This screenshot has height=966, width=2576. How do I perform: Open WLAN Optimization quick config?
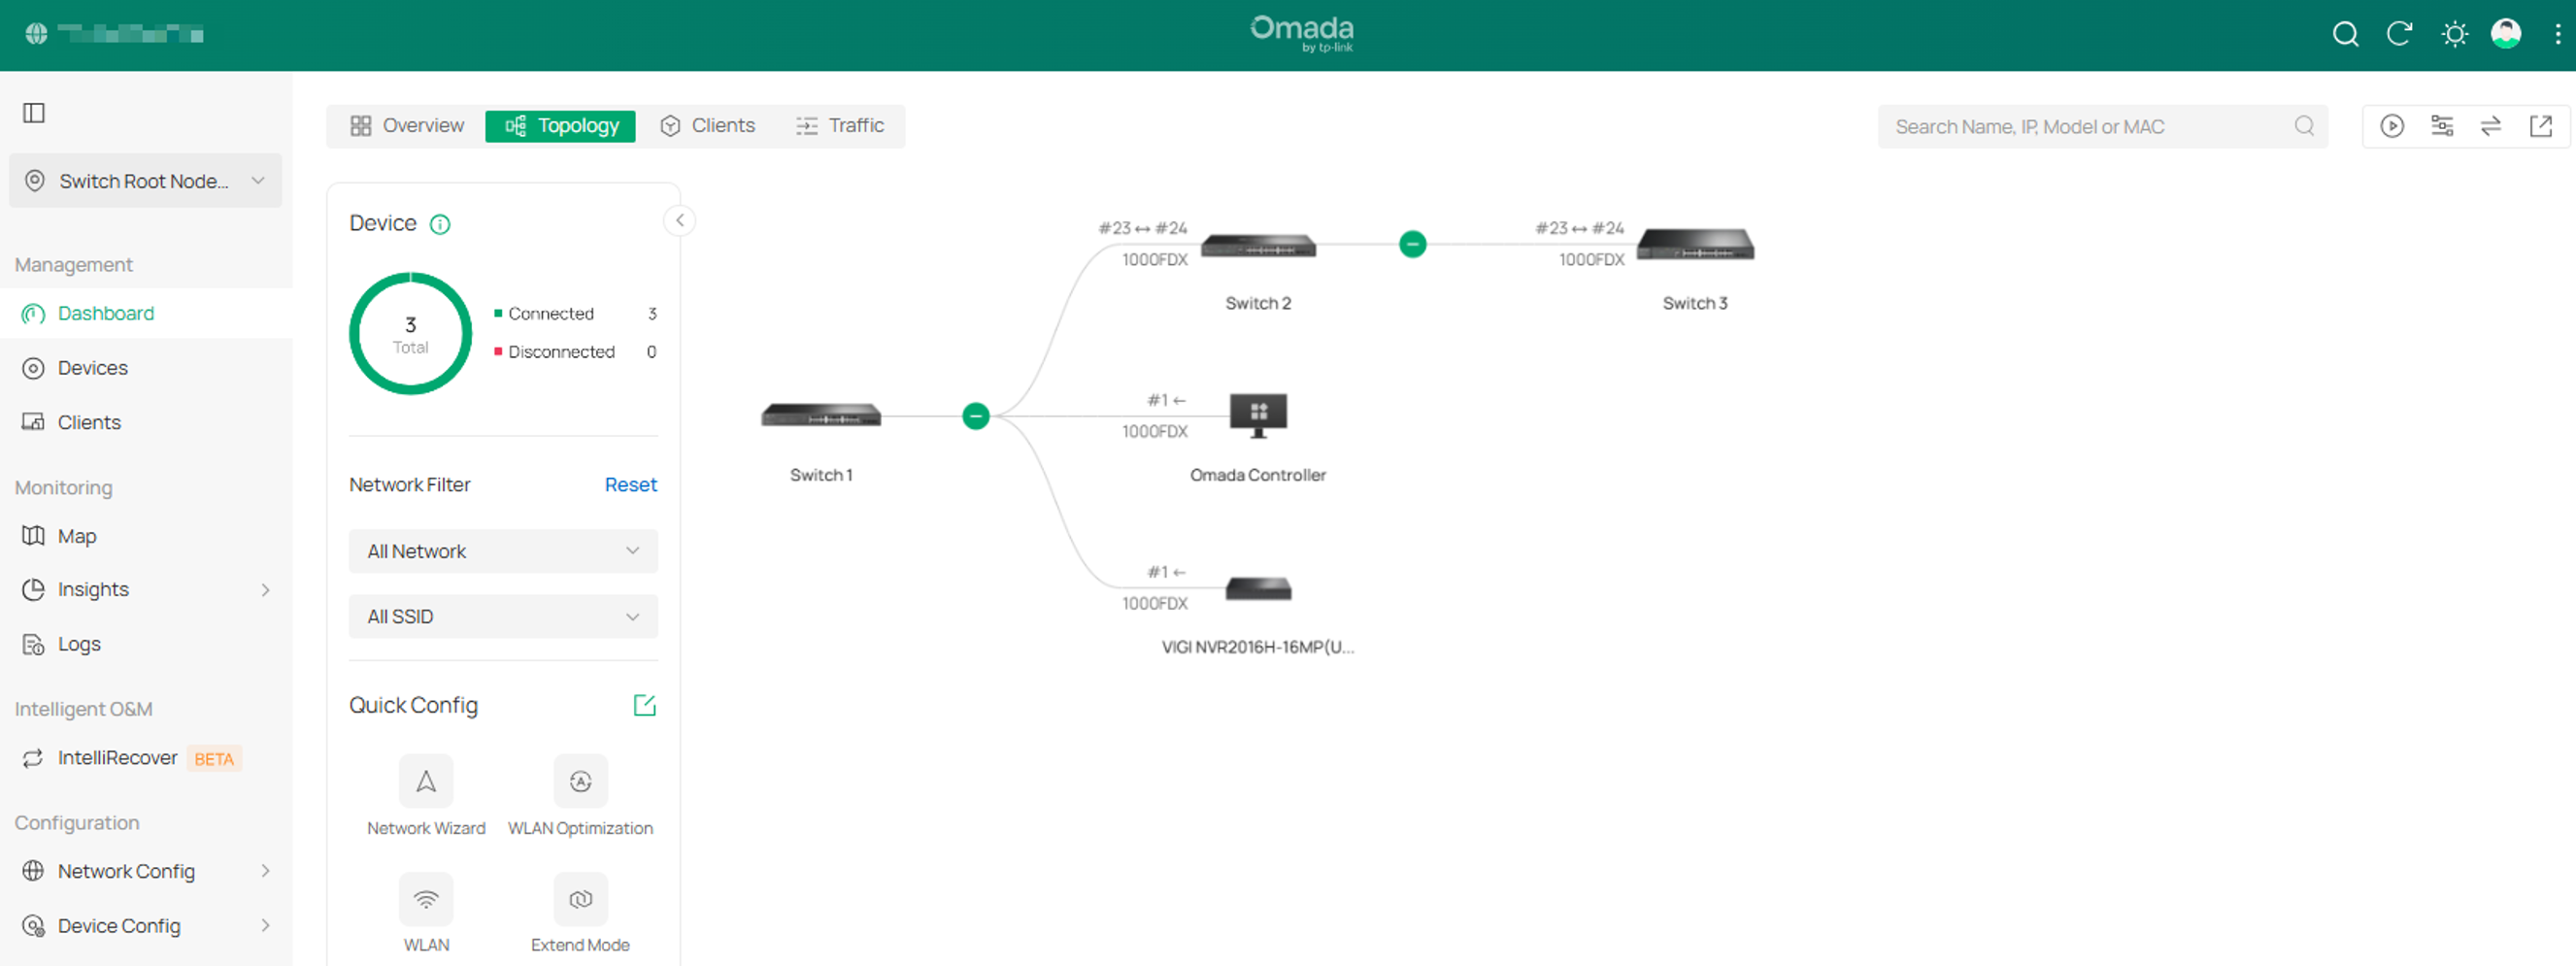[580, 797]
